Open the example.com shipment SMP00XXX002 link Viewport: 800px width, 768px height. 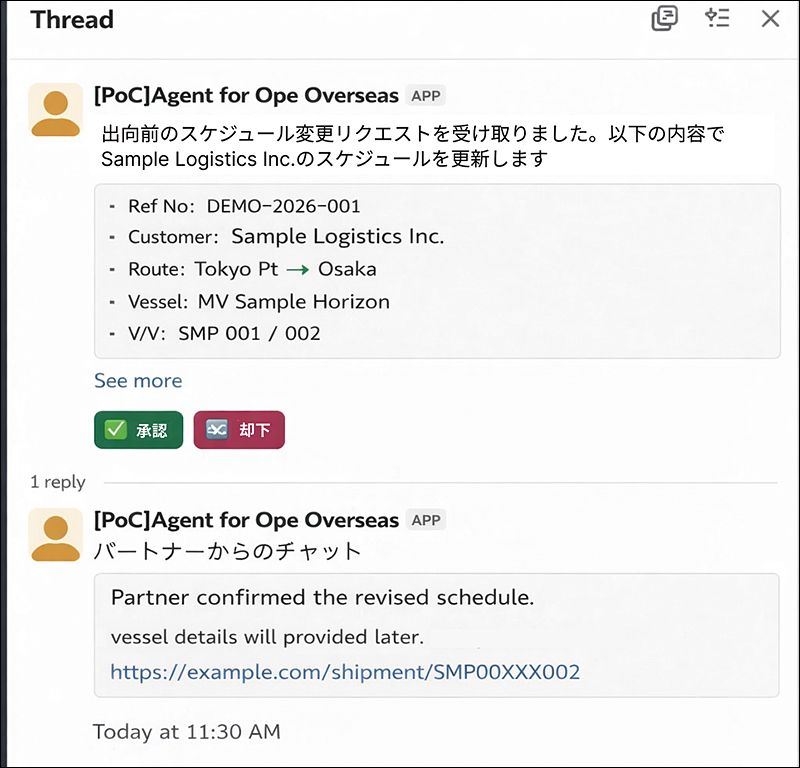tap(345, 672)
